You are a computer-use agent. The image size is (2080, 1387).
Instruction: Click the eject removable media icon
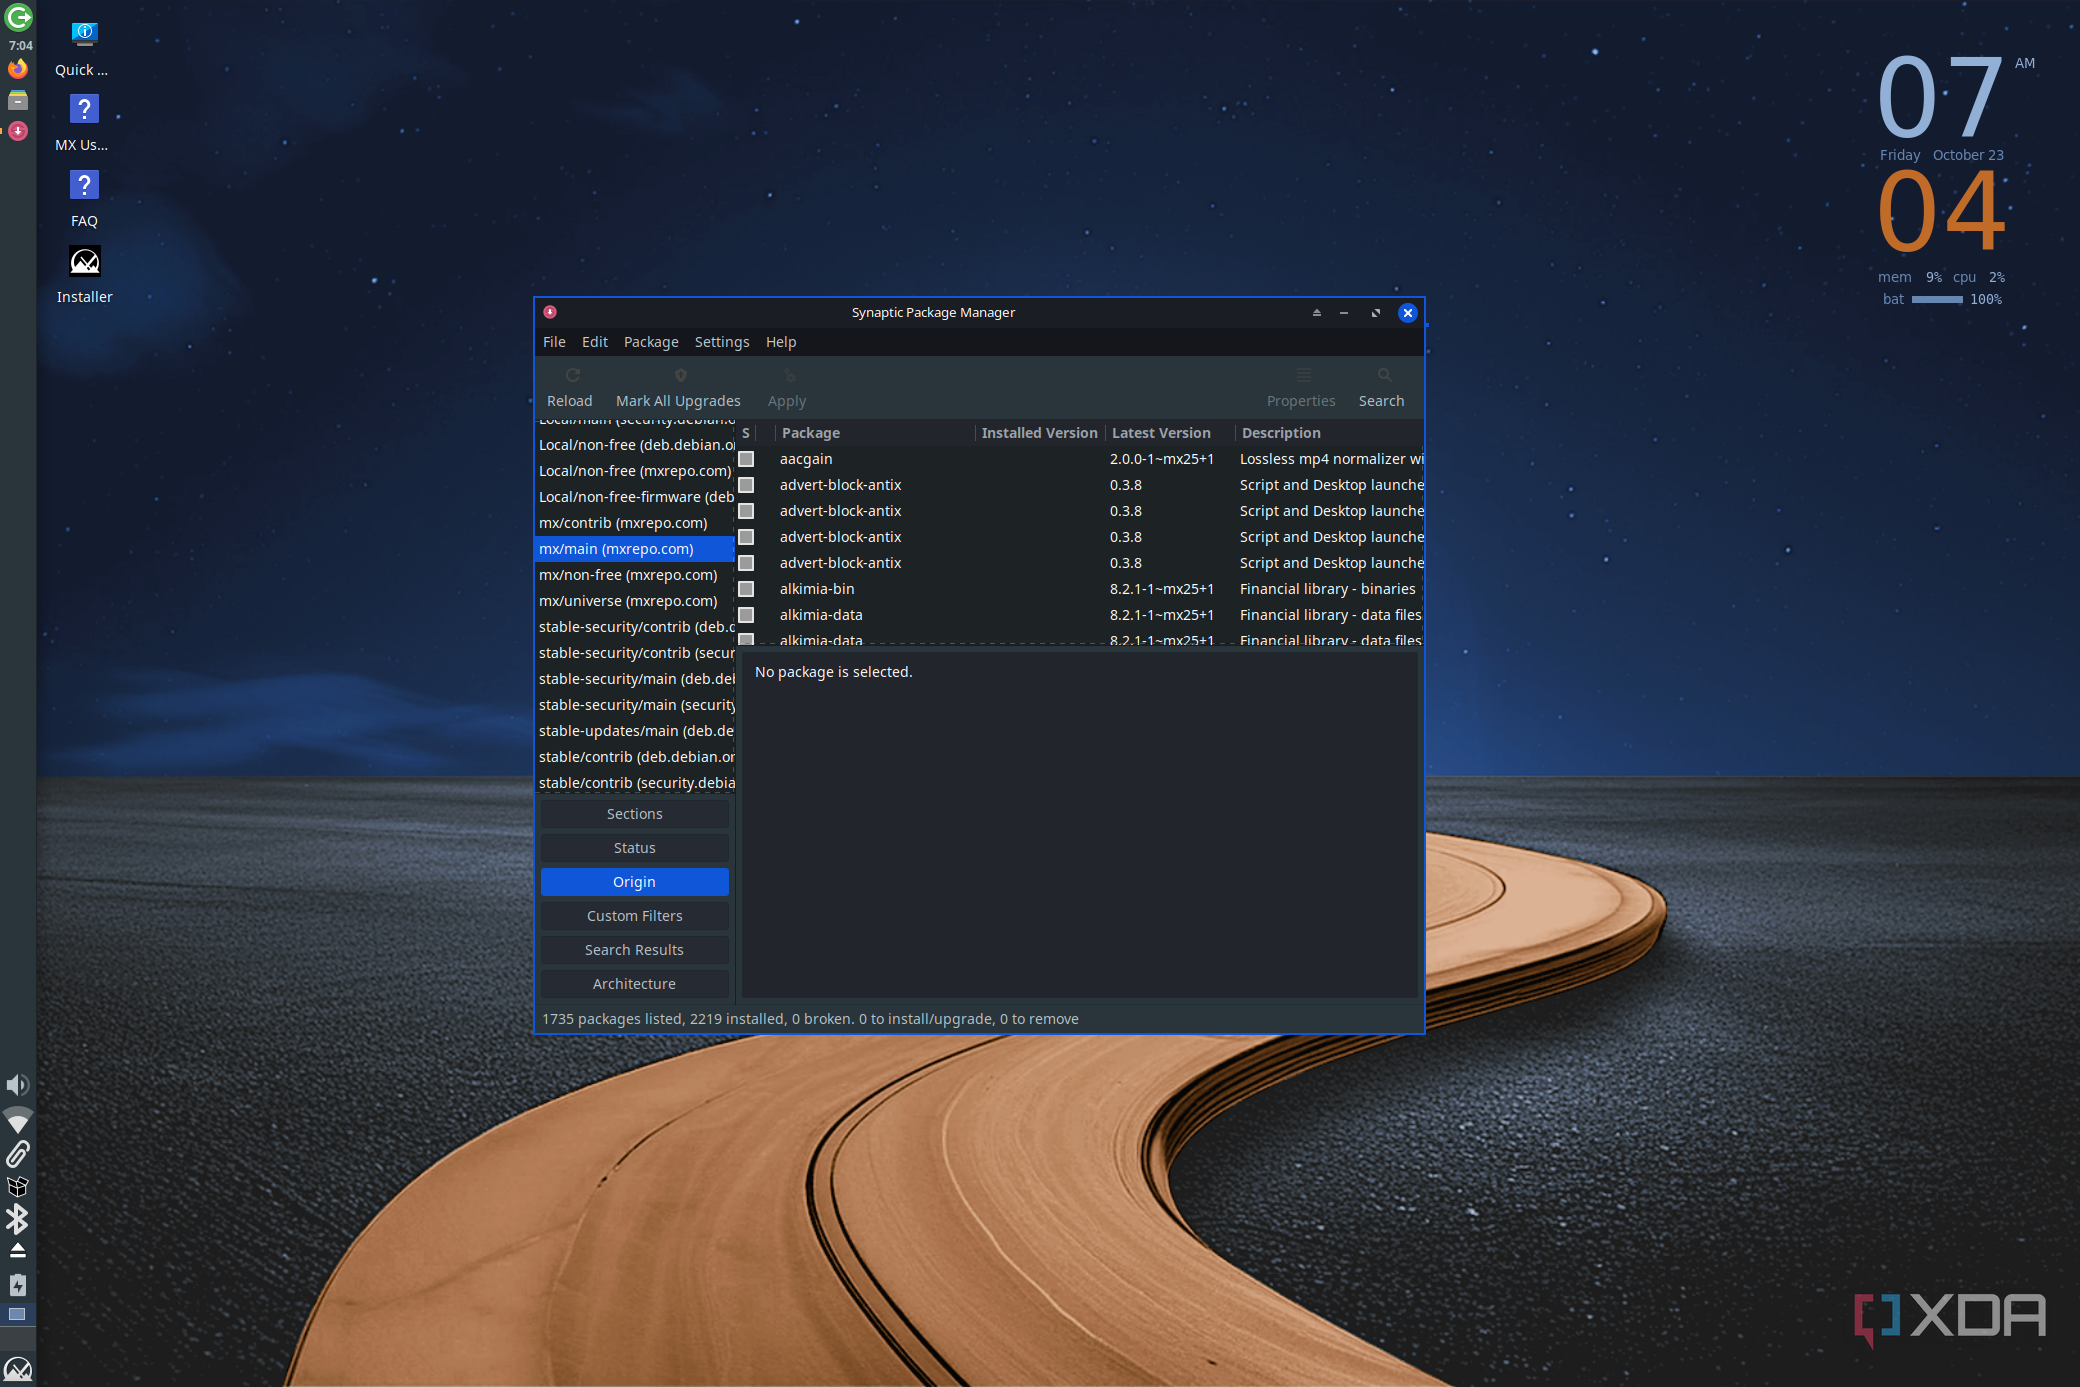(x=18, y=1251)
